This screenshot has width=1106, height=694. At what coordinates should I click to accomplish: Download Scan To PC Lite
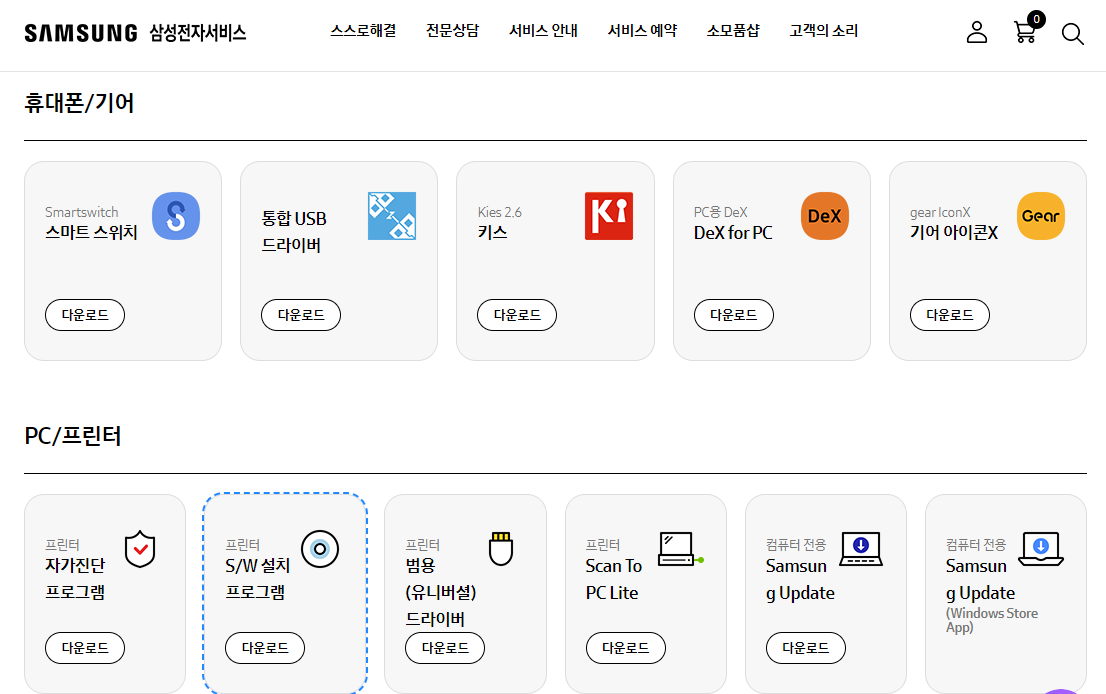click(x=626, y=648)
